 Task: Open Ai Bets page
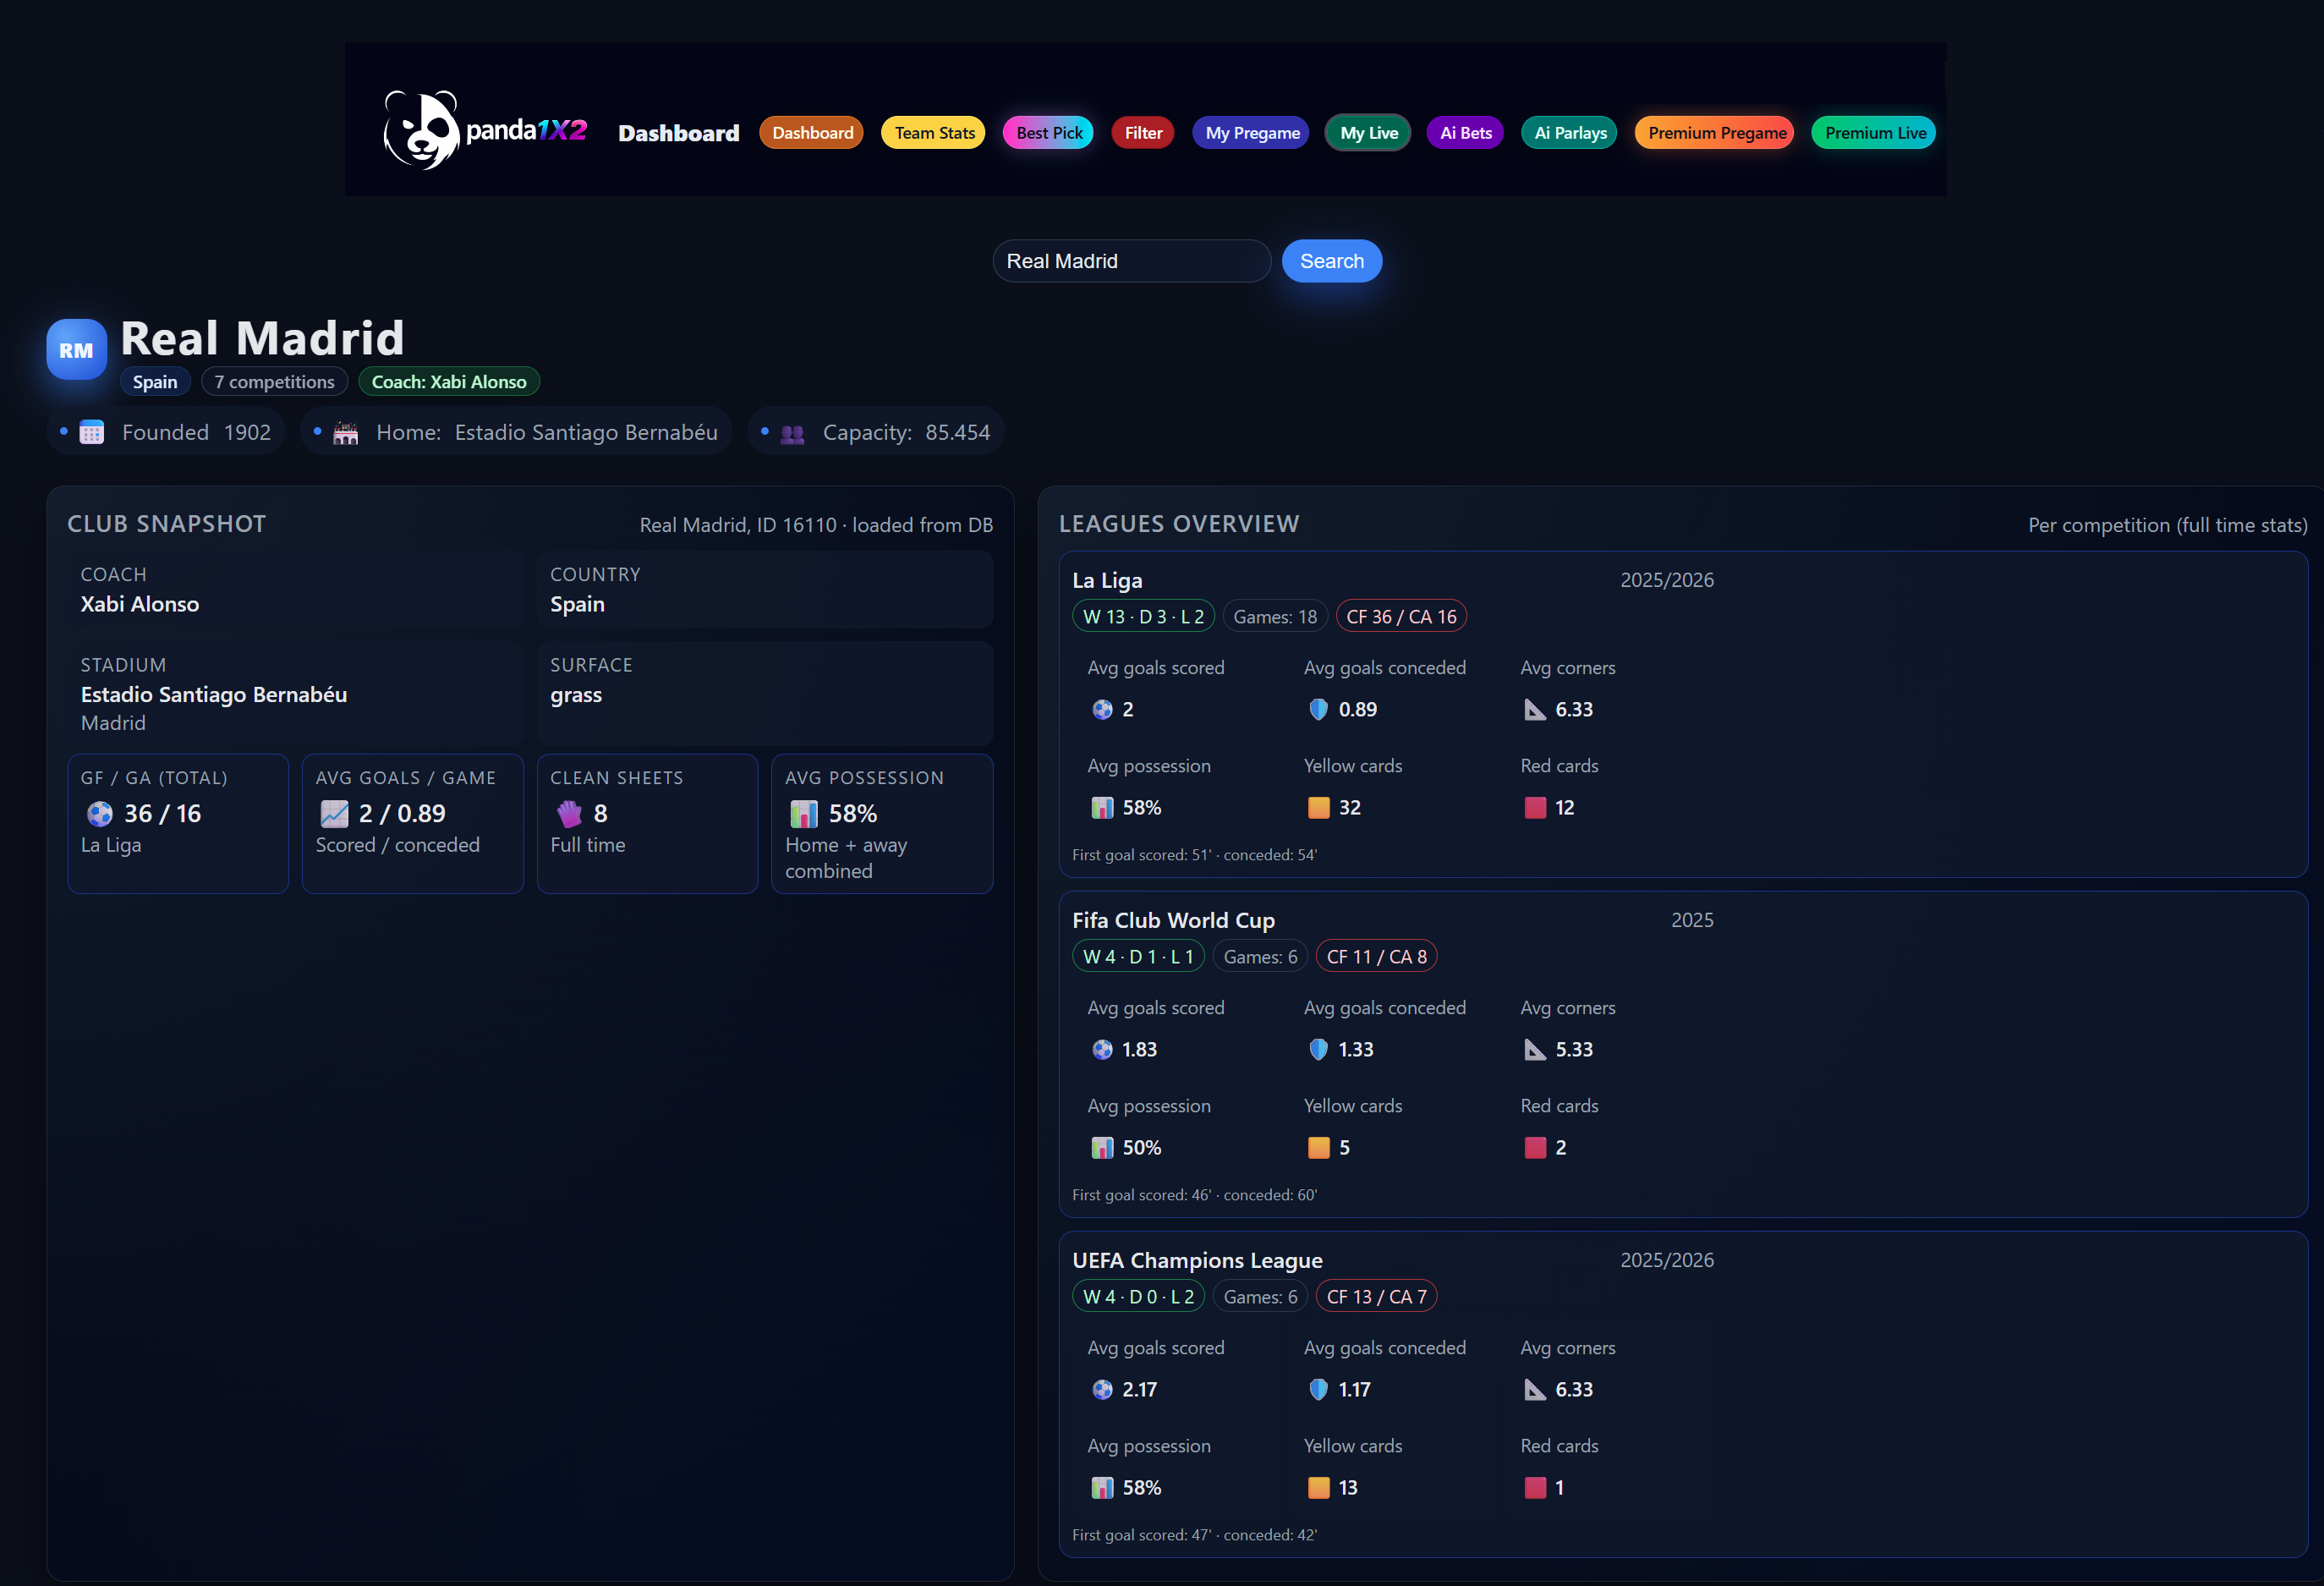click(1465, 132)
